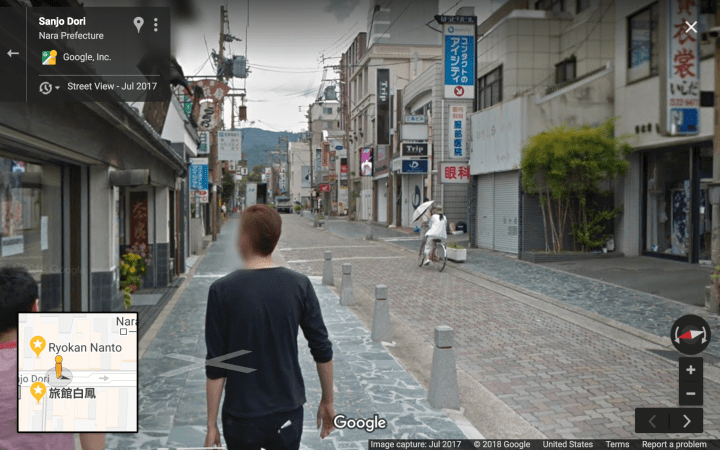Open the Terms link

click(617, 444)
